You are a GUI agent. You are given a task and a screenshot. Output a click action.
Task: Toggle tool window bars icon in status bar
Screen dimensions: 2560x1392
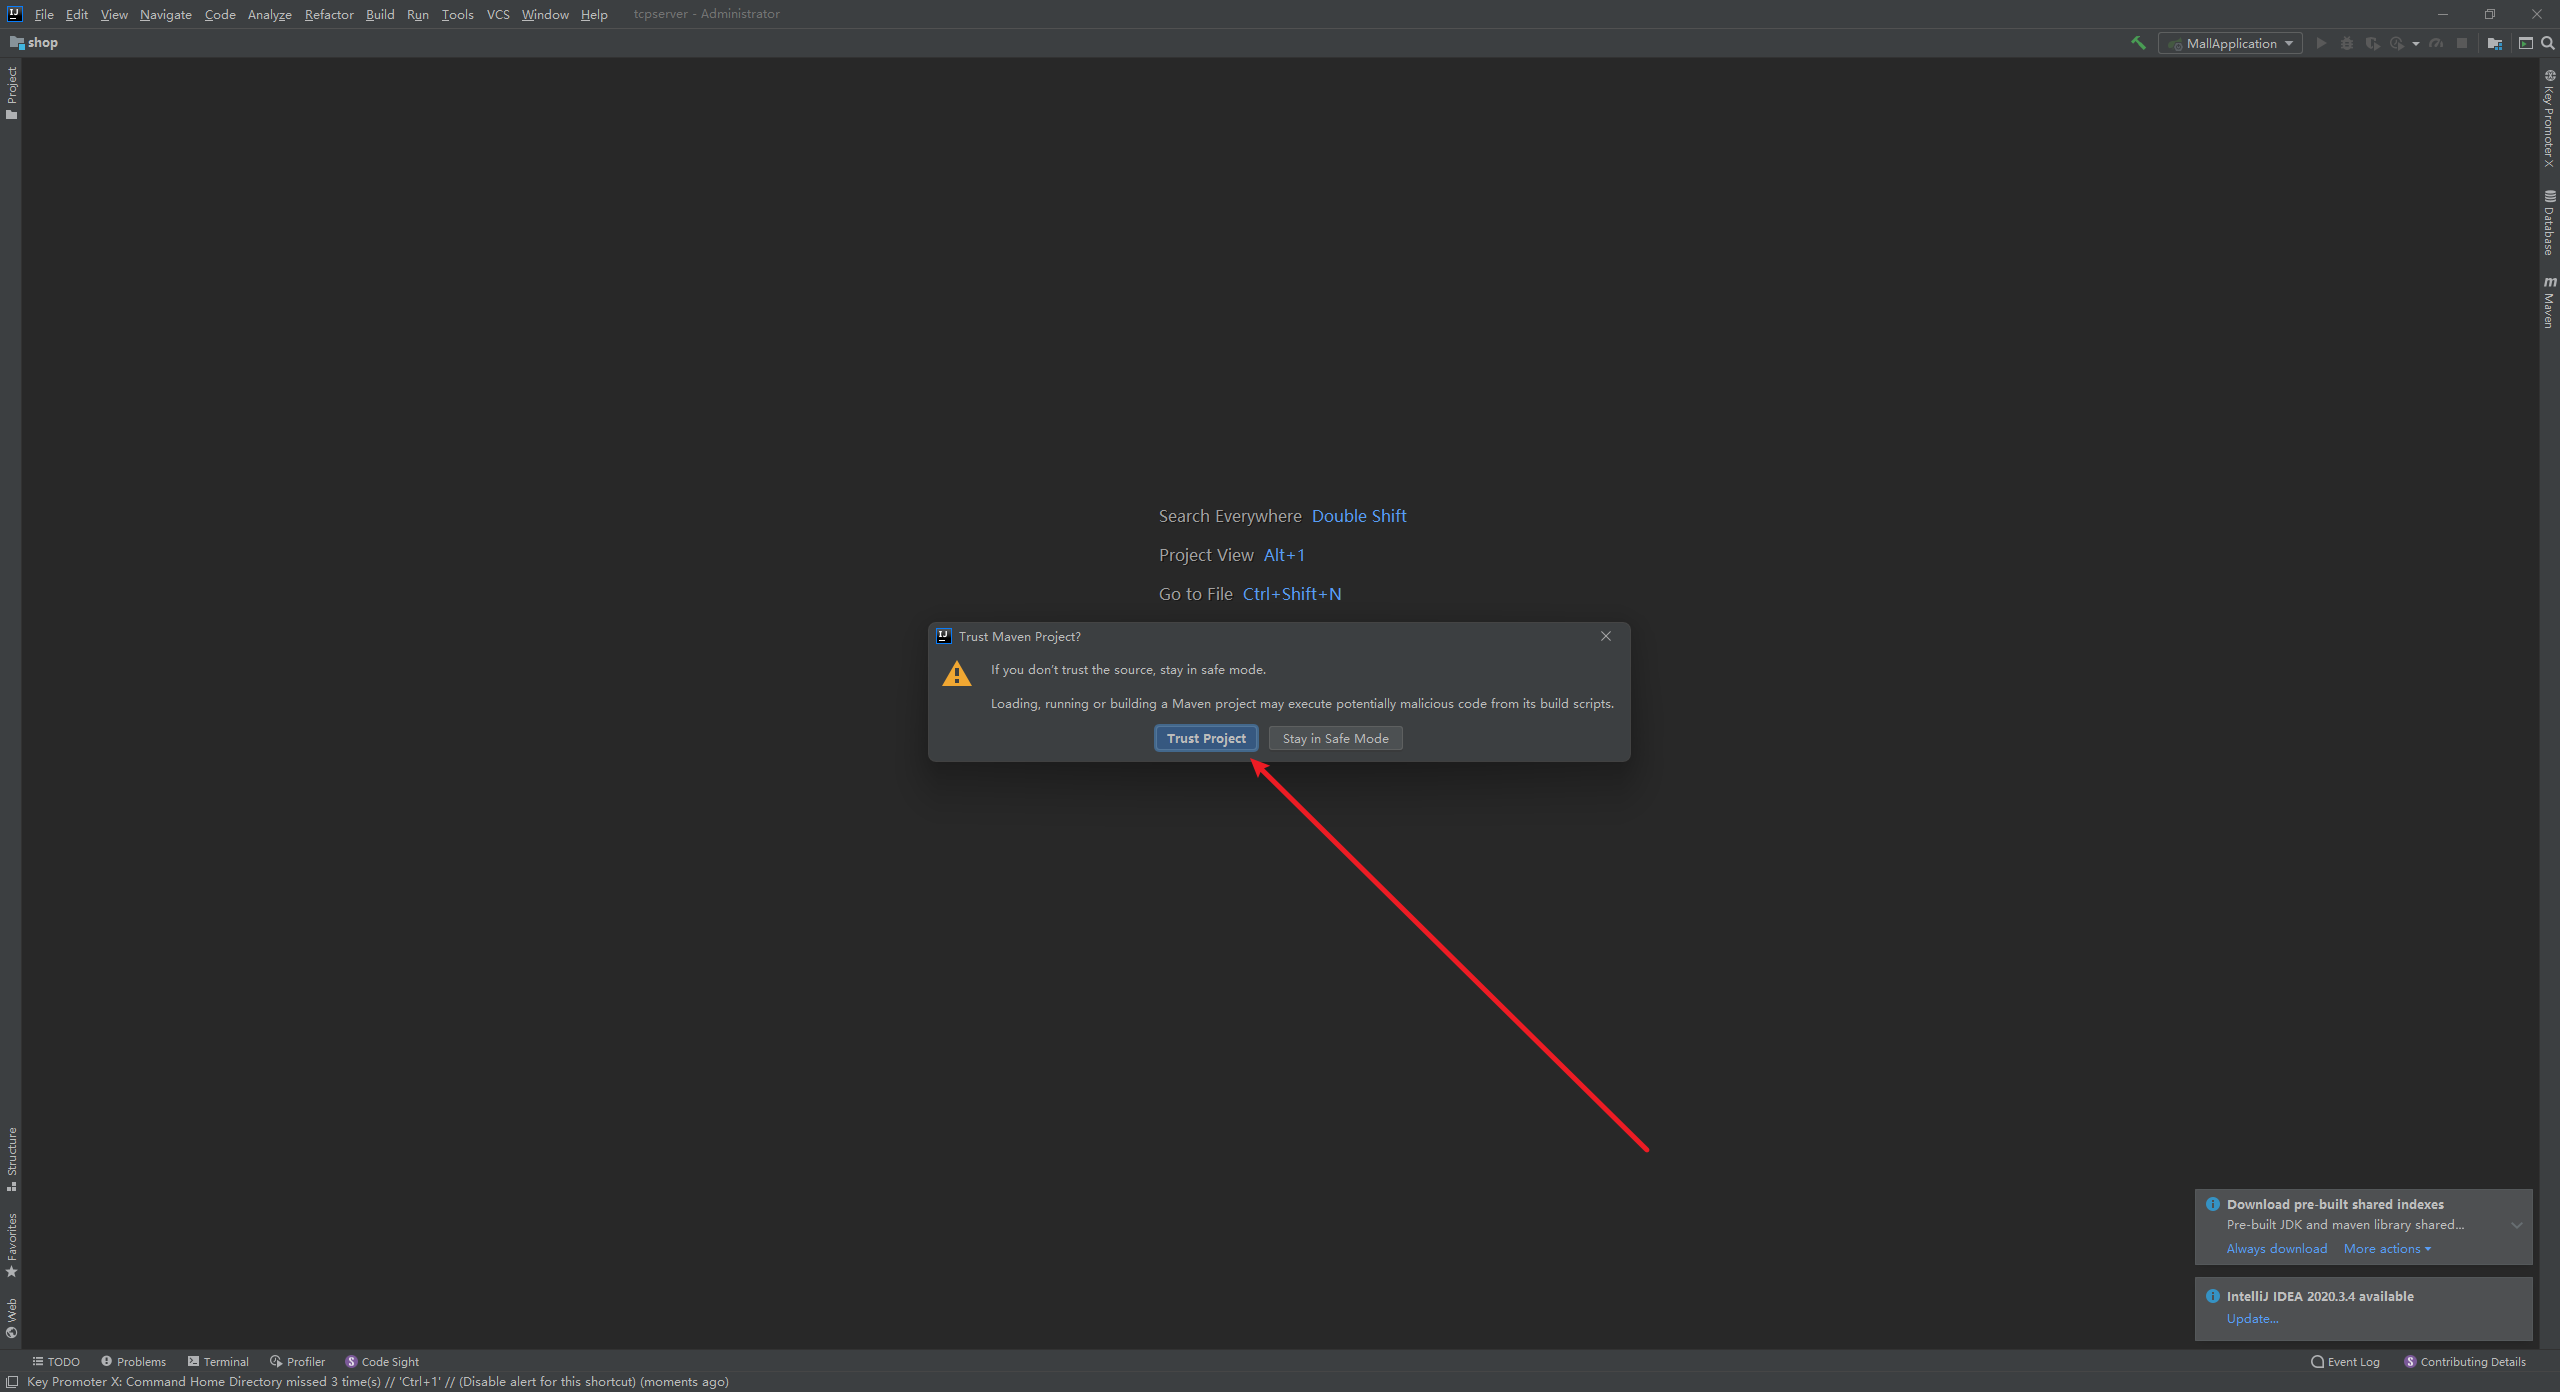12,1381
